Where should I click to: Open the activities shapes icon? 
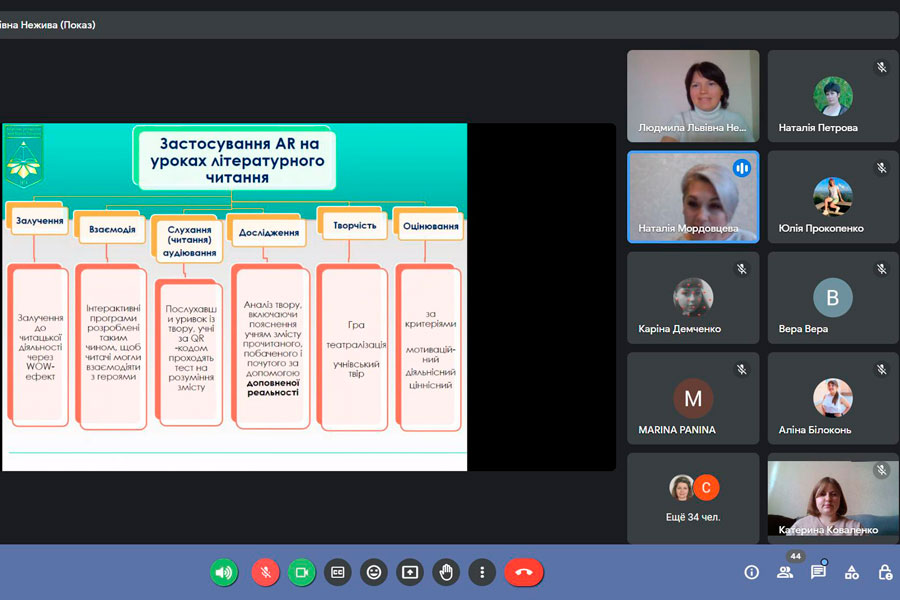pos(852,572)
